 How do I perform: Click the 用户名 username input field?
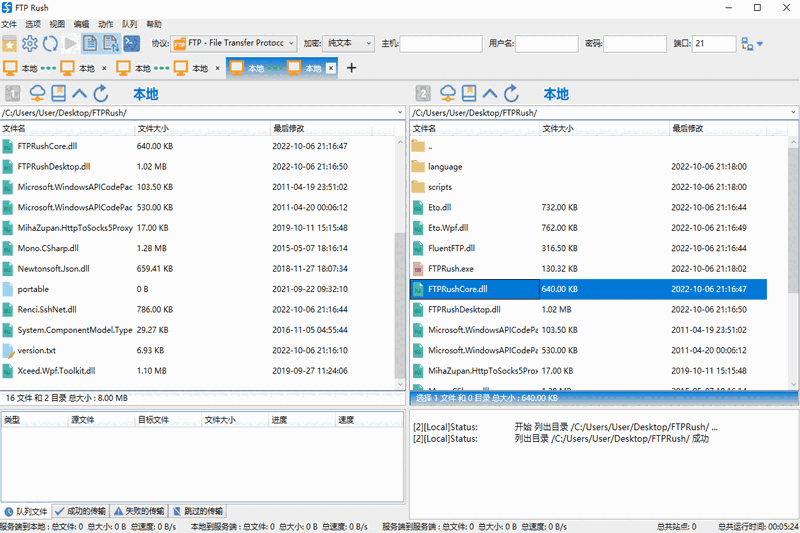tap(546, 44)
